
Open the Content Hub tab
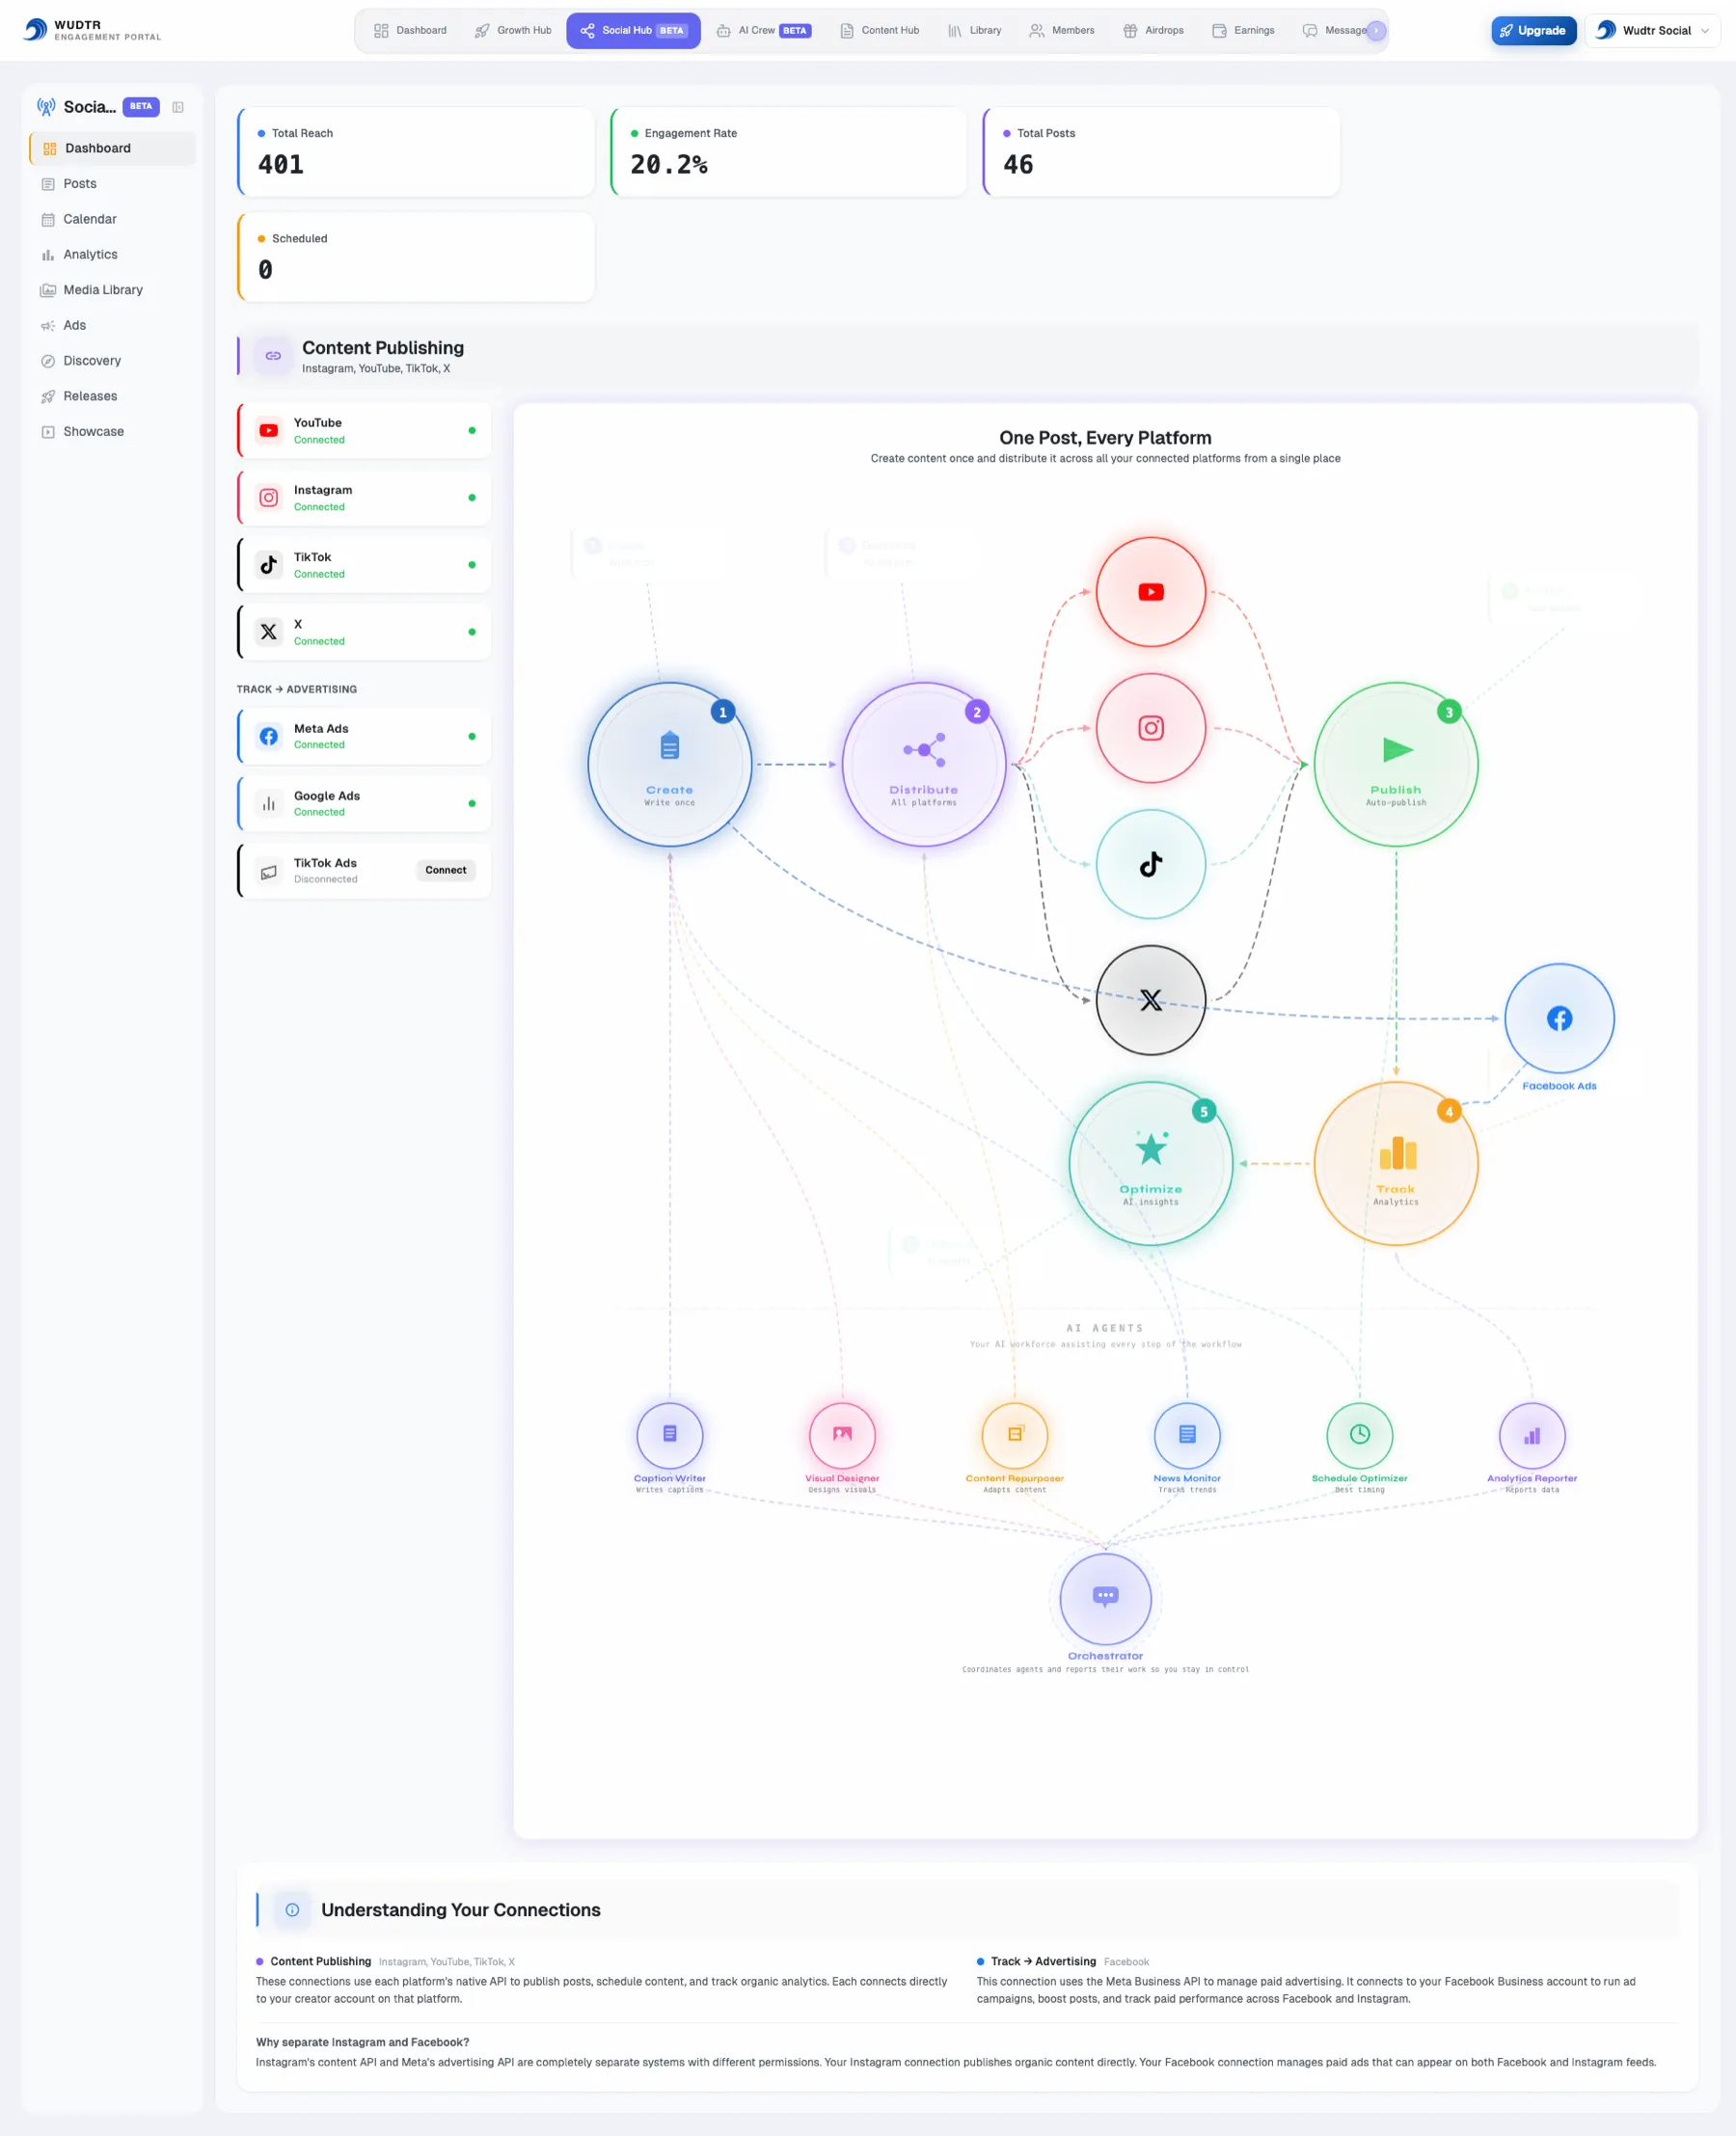coord(879,31)
